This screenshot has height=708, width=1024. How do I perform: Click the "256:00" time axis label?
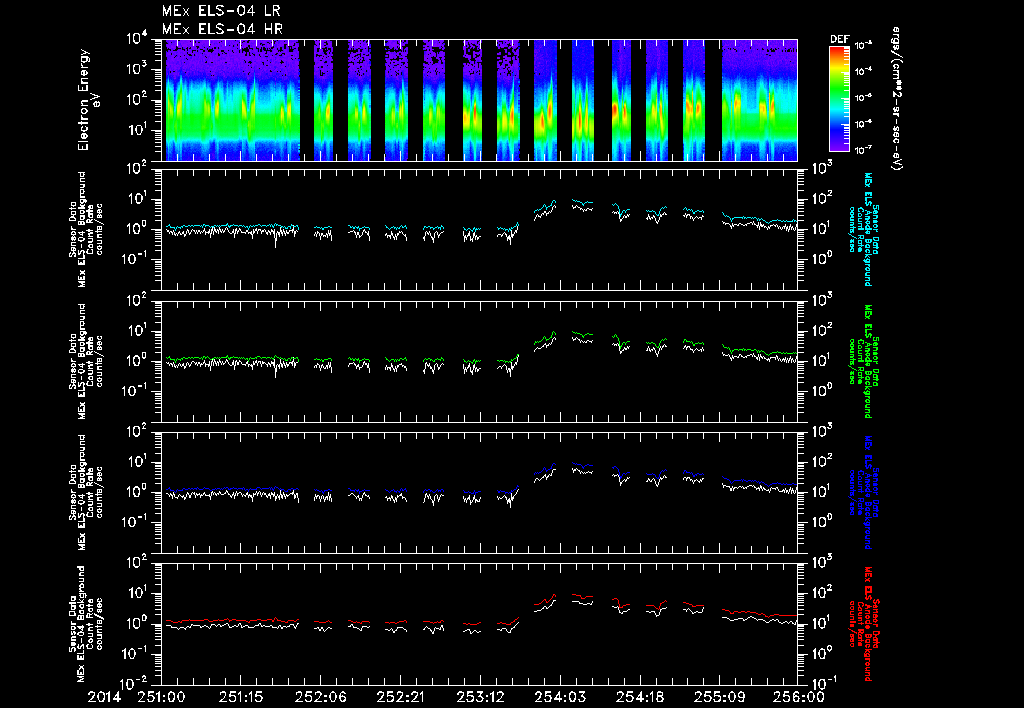tap(798, 697)
